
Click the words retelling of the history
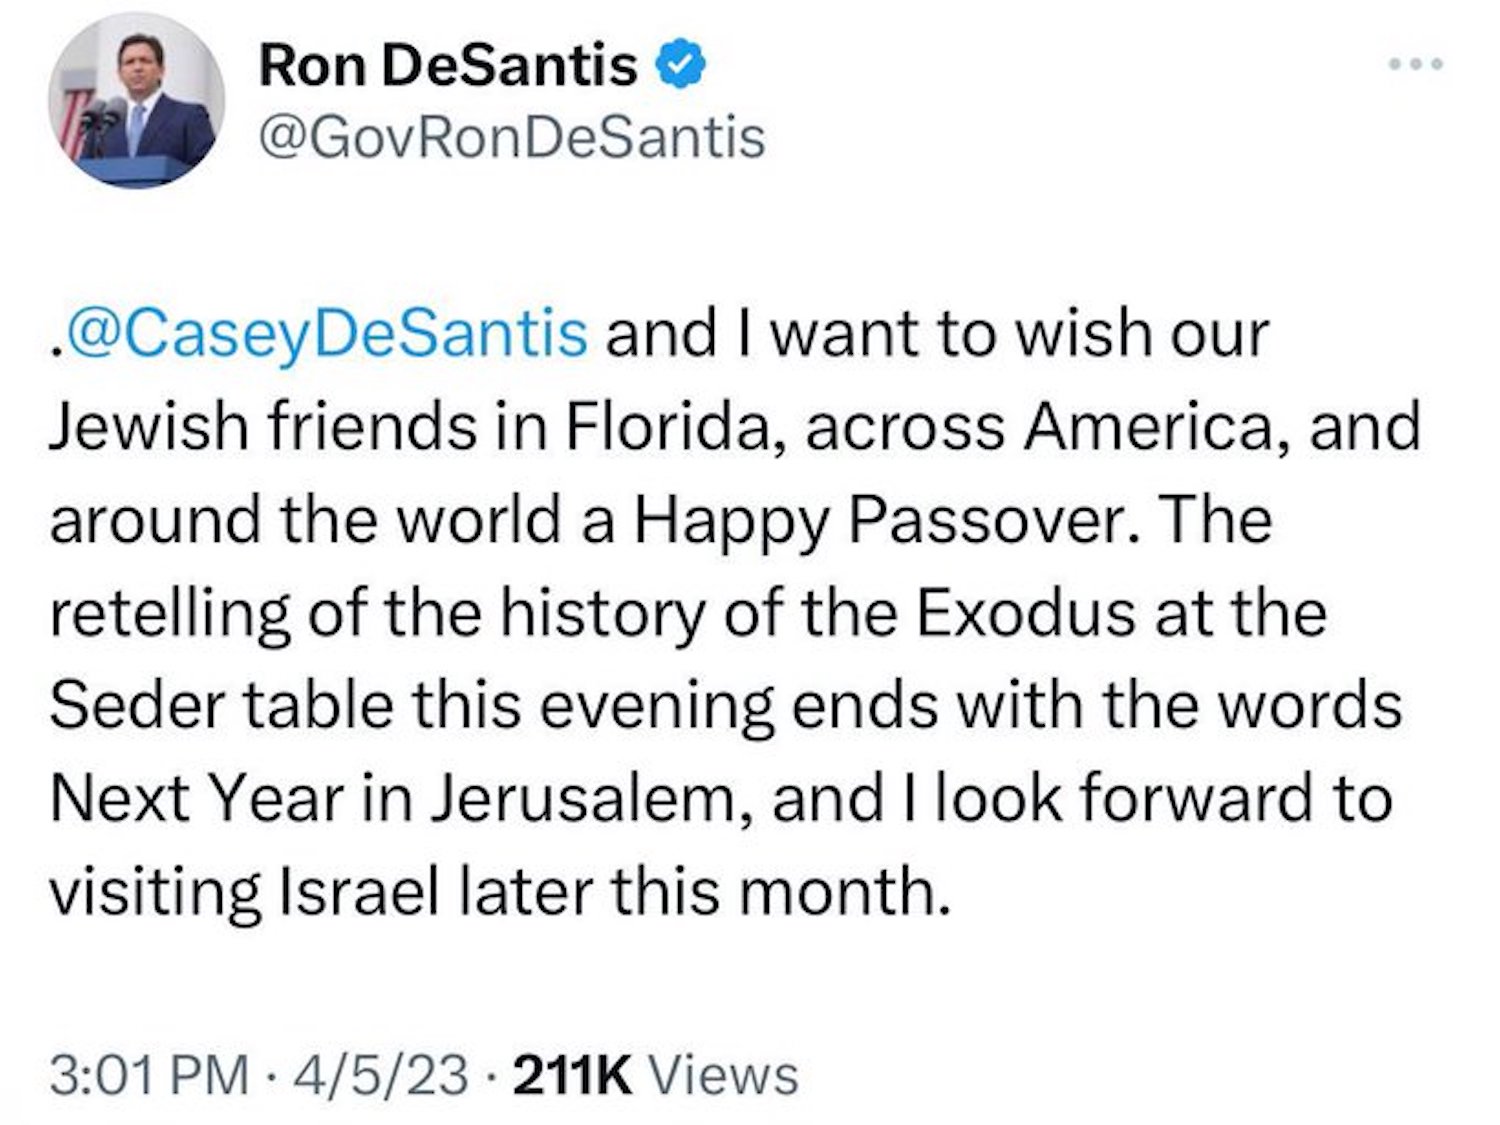375,612
